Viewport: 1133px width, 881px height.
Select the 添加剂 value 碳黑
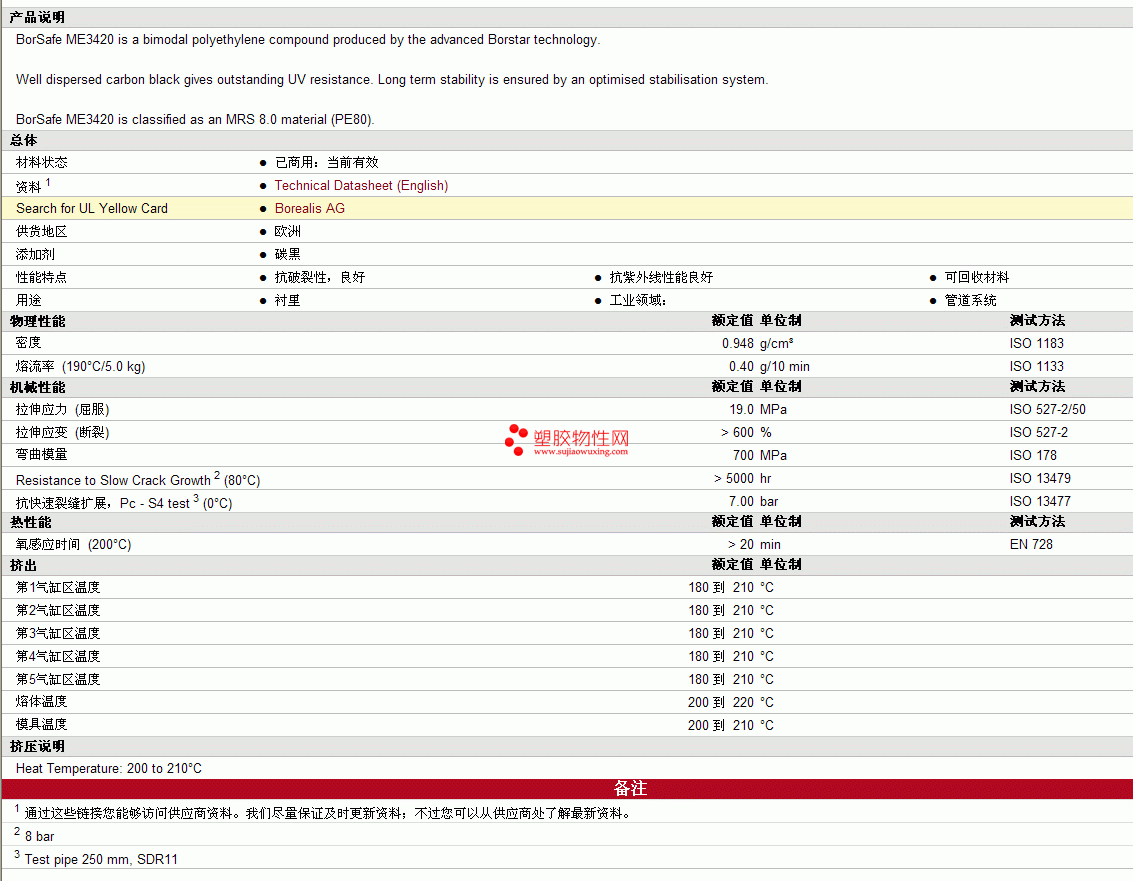pyautogui.click(x=288, y=254)
